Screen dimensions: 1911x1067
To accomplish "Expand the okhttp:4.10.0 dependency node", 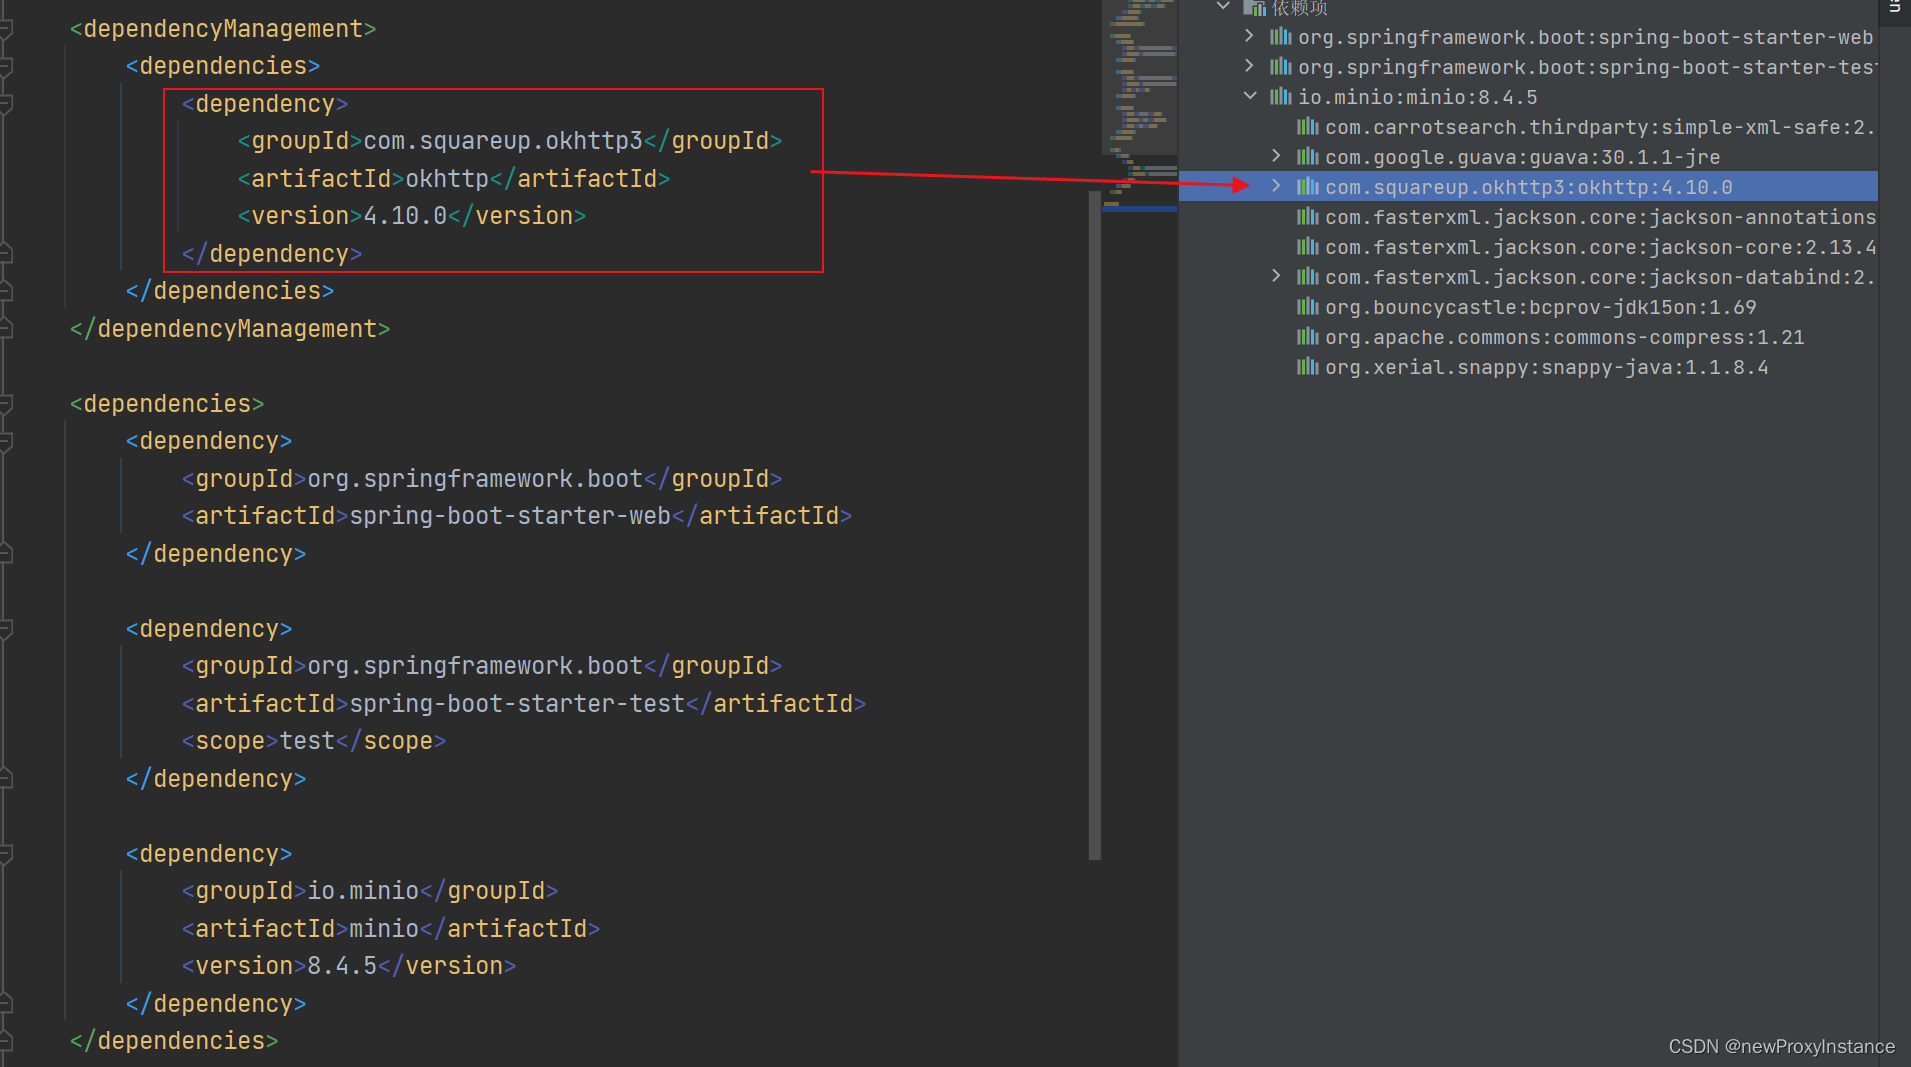I will click(x=1276, y=186).
